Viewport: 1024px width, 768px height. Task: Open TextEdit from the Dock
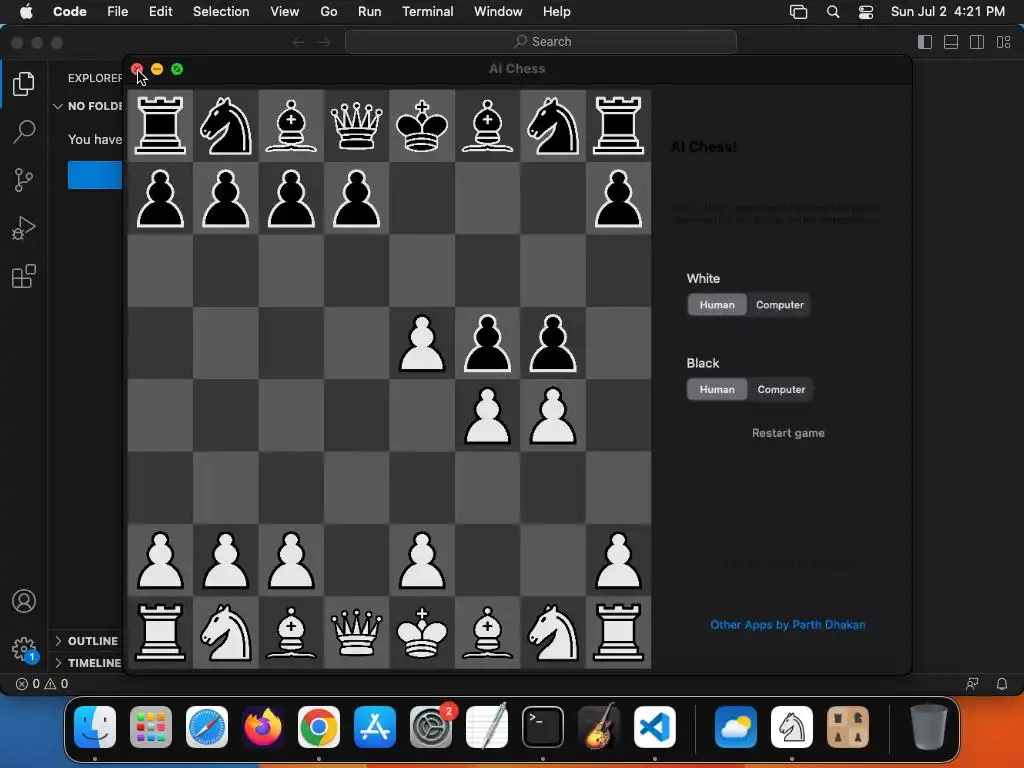pos(487,727)
